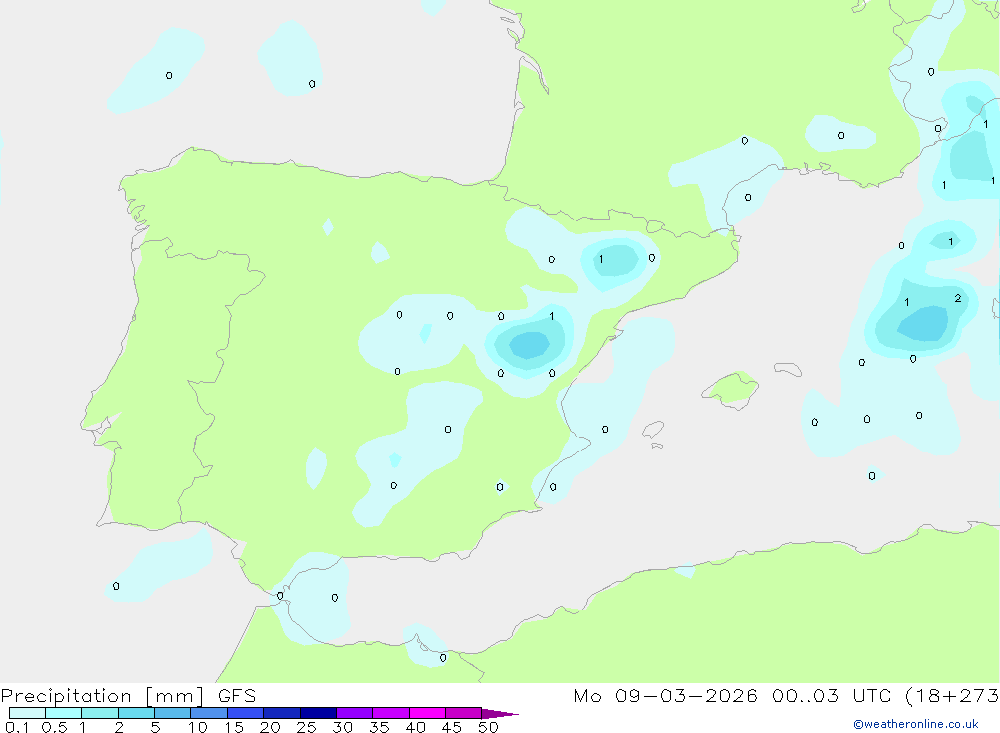Pick the 10–15 mm blue legend swatch
The width and height of the screenshot is (1000, 733).
pyautogui.click(x=209, y=713)
